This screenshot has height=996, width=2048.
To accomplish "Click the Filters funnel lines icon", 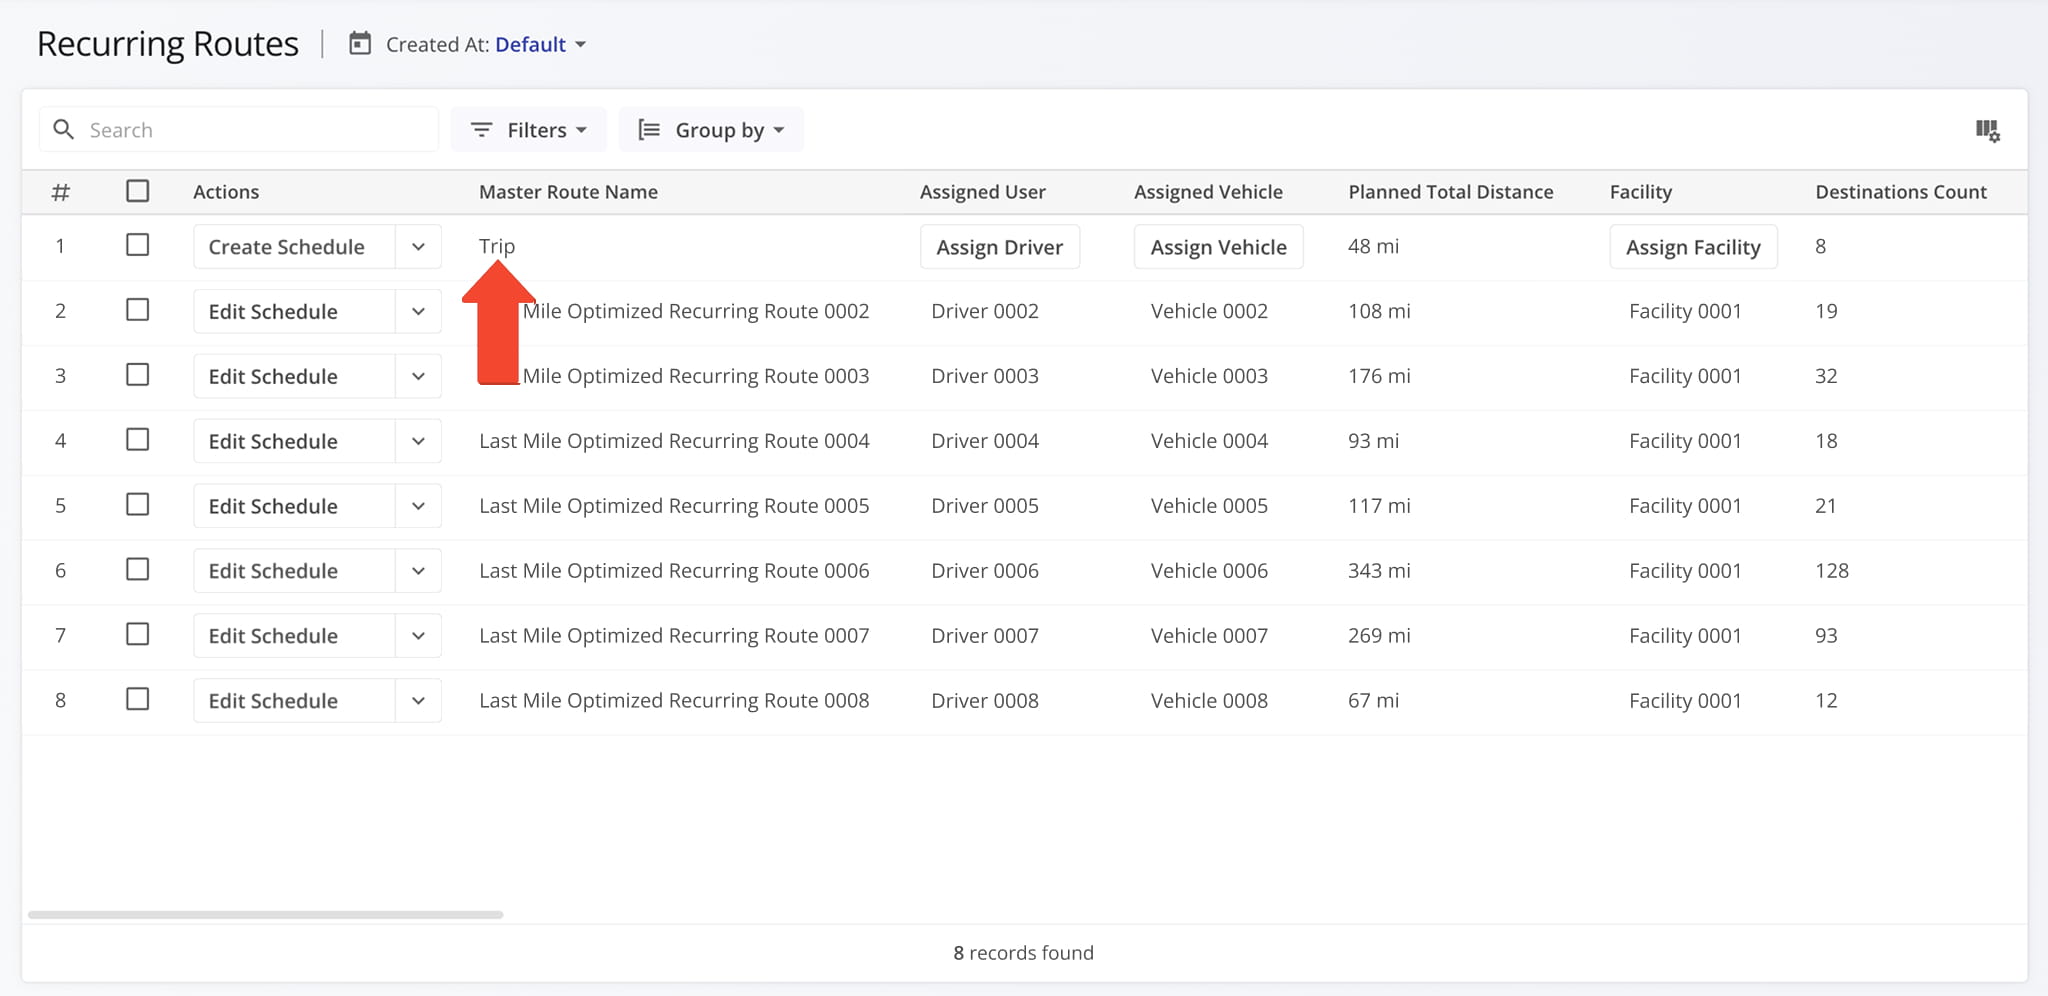I will pos(481,130).
